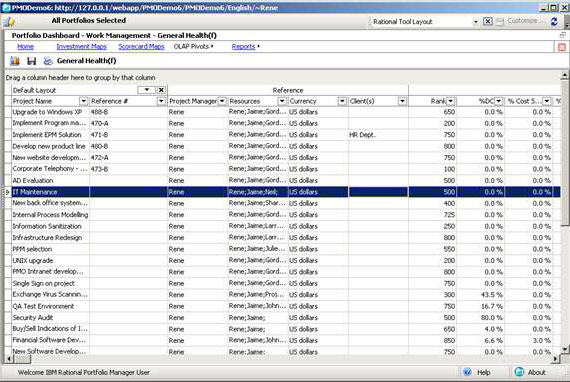Click the Customize icon button
This screenshot has width=570, height=382.
point(500,21)
